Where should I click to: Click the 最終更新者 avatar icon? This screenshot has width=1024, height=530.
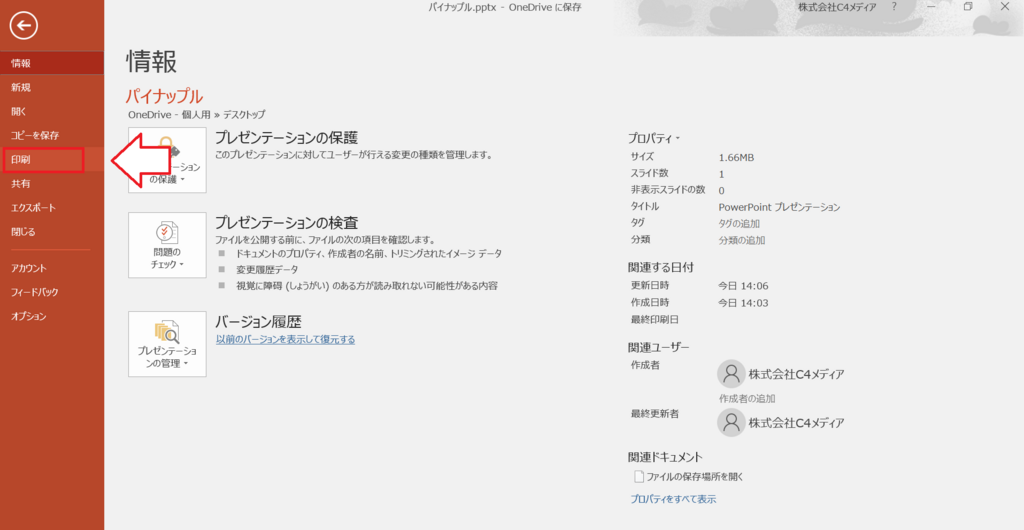731,422
